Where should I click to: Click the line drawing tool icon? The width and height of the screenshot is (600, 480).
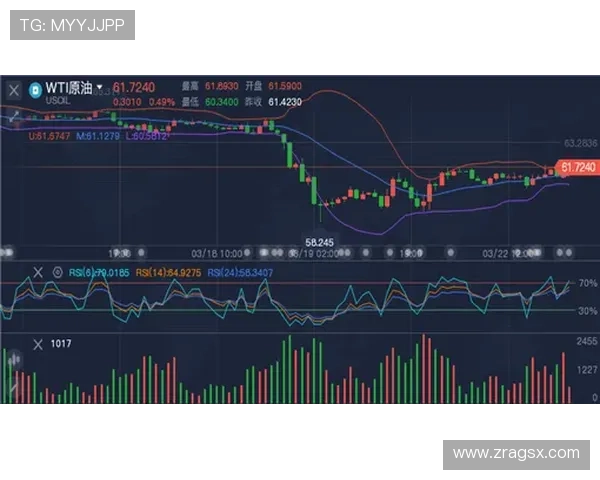tap(12, 387)
